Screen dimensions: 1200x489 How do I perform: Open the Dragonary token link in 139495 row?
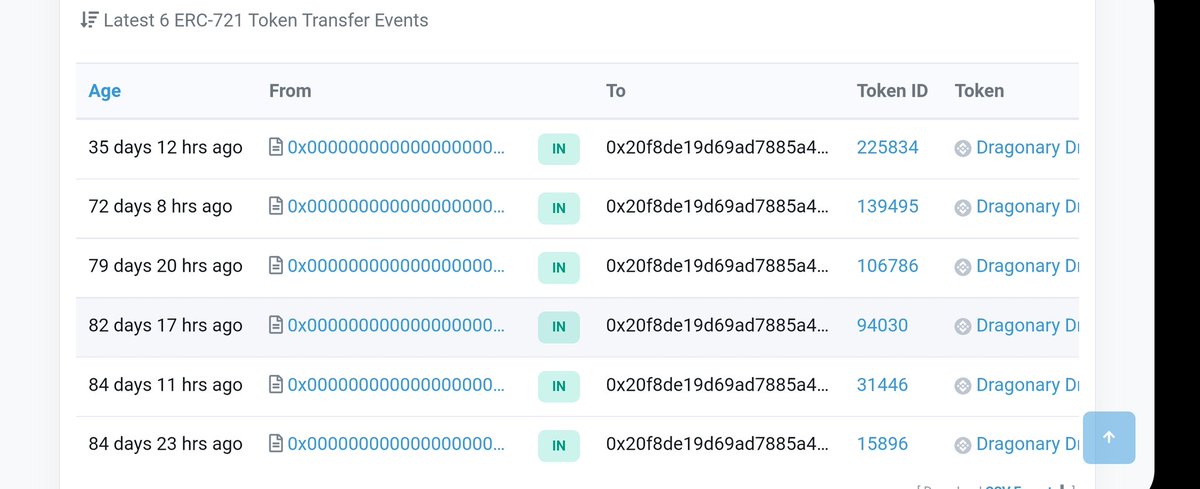(x=1027, y=207)
